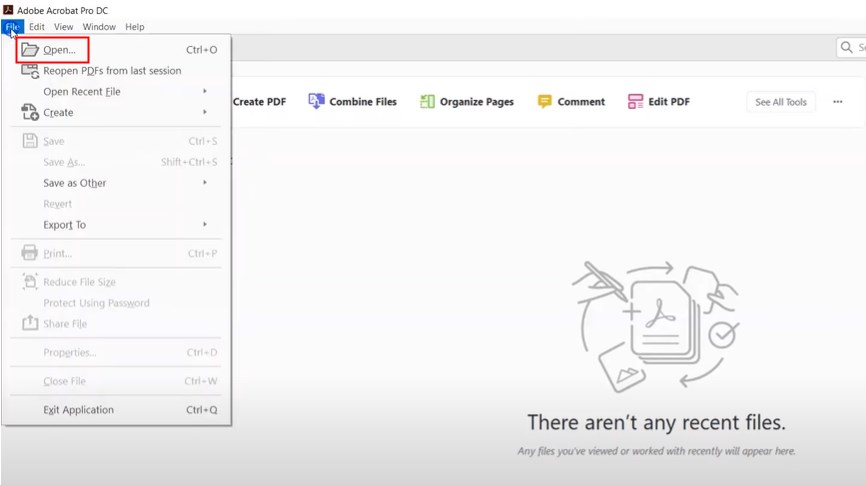This screenshot has height=485, width=866.
Task: Expand the Export To submenu
Action: click(x=205, y=225)
